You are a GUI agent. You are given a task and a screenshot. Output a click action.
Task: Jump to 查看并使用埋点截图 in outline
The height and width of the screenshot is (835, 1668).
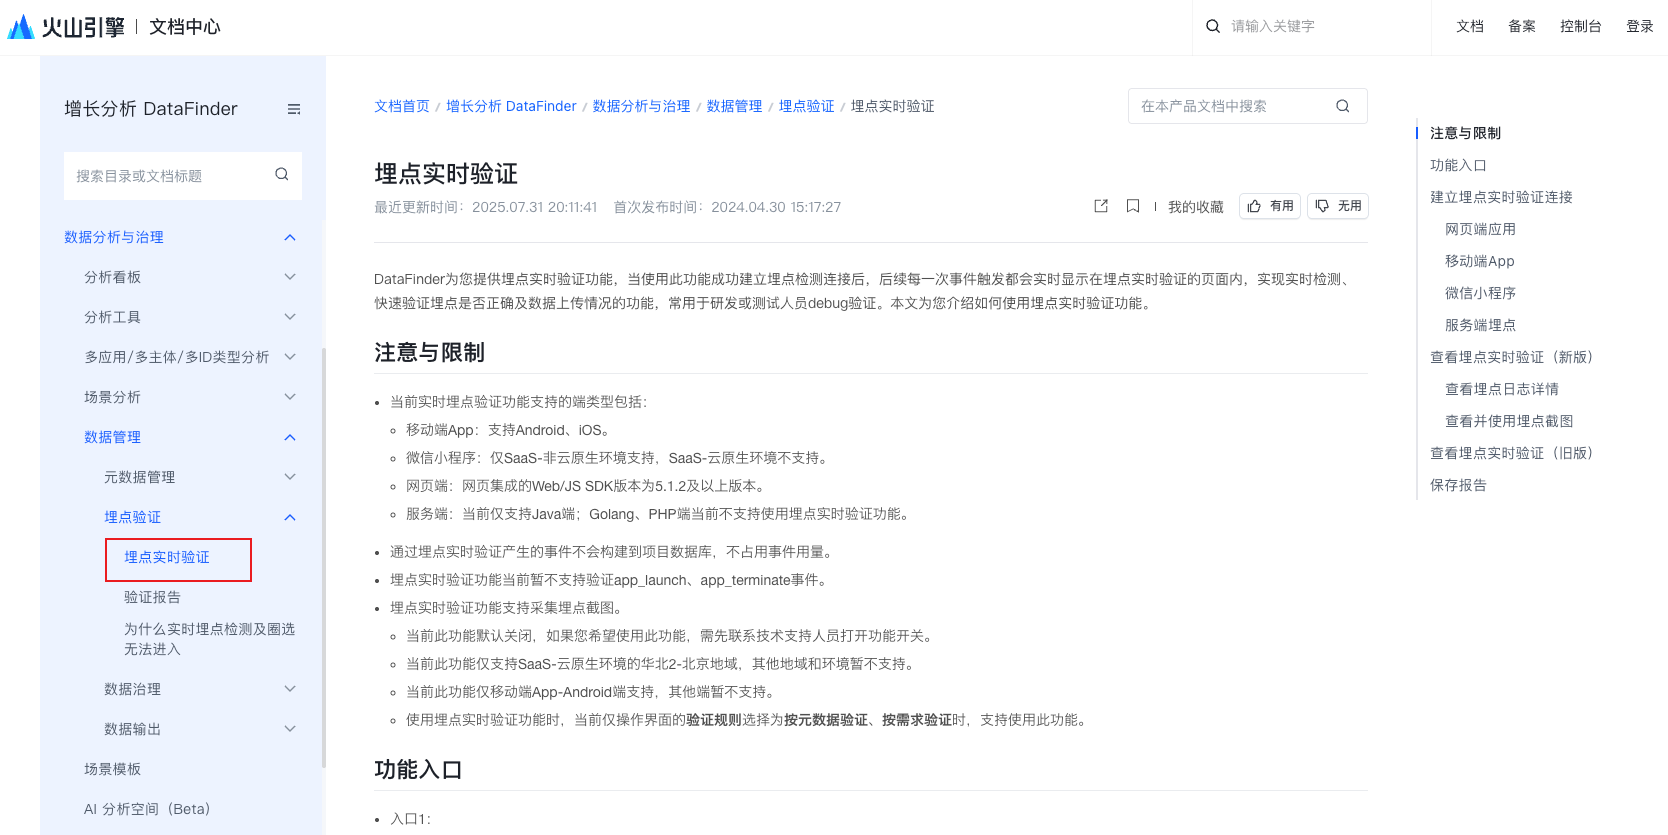(x=1509, y=421)
